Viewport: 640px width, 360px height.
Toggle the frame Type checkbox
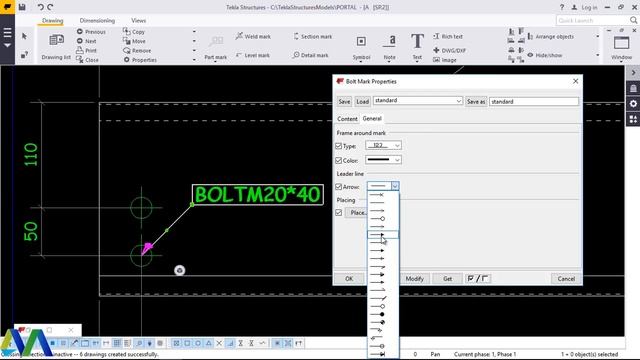pyautogui.click(x=338, y=146)
